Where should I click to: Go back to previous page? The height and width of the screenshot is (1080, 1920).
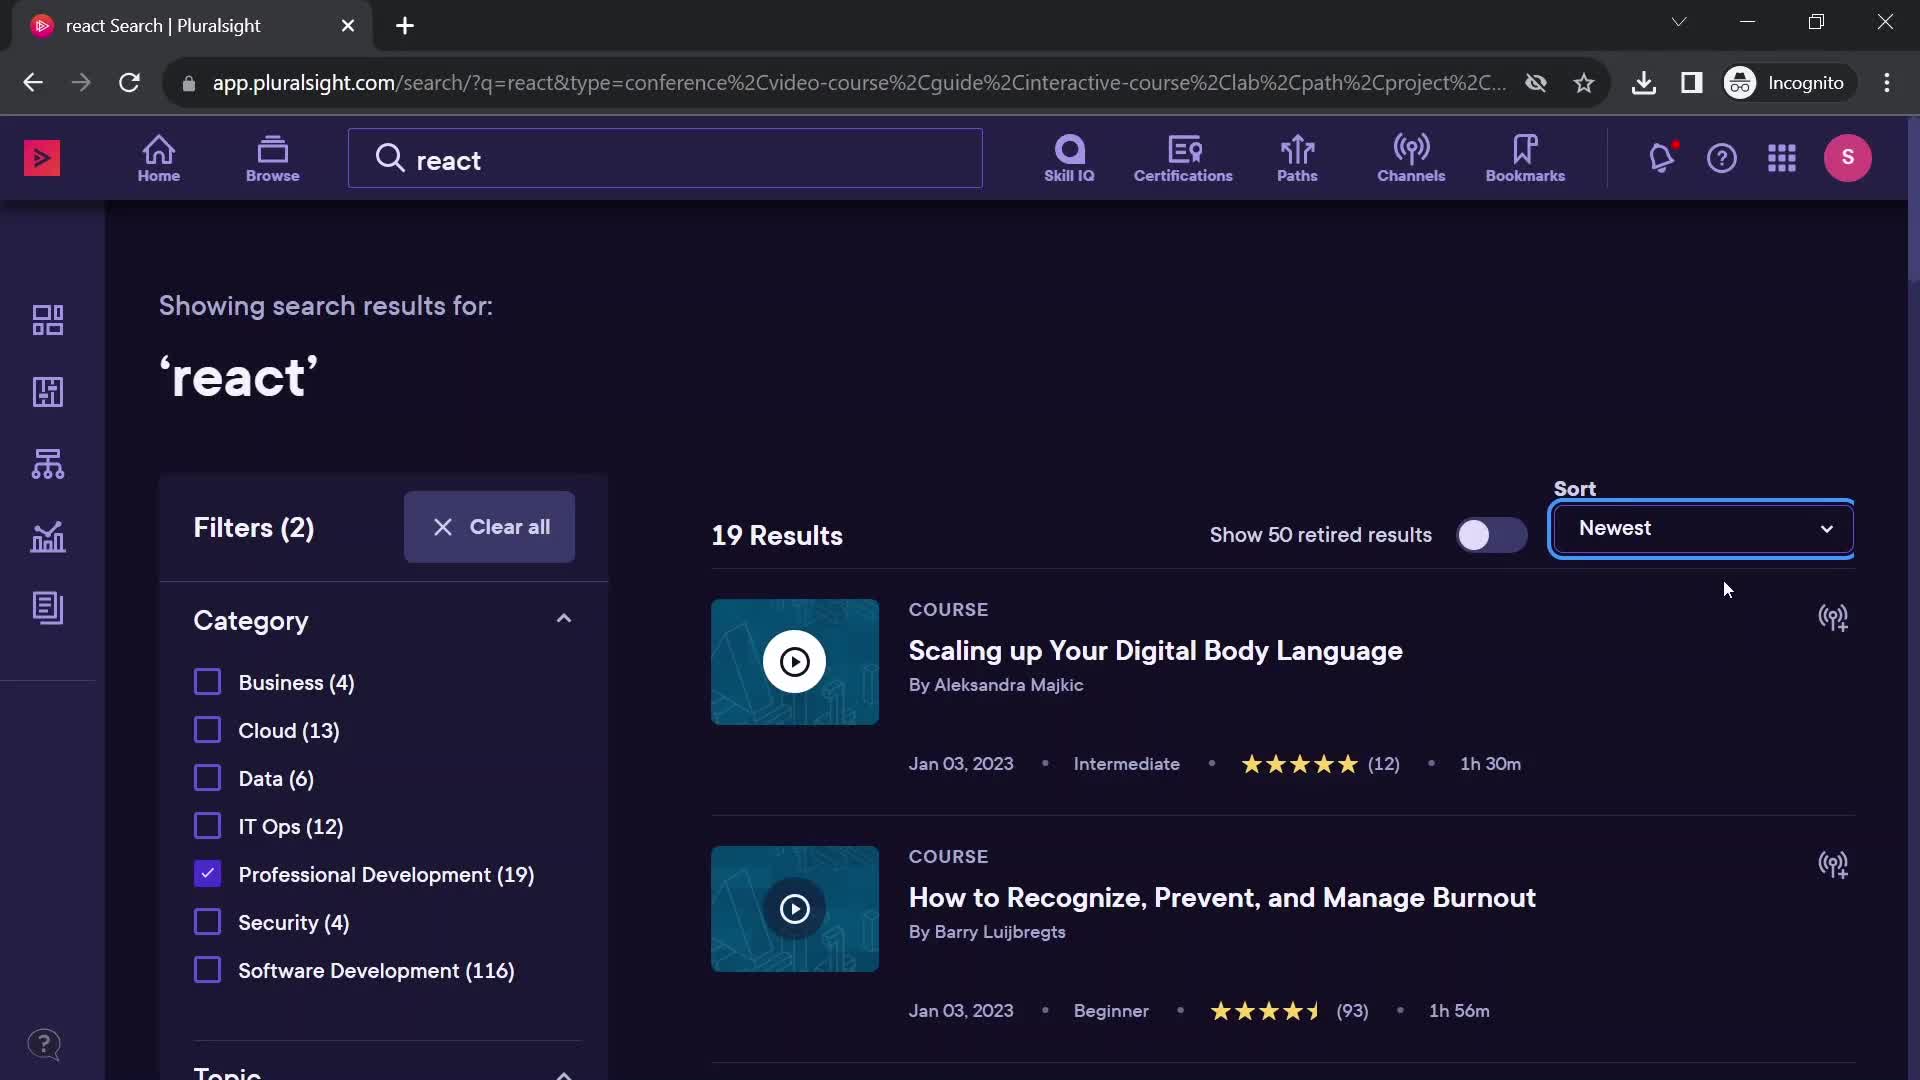[33, 83]
